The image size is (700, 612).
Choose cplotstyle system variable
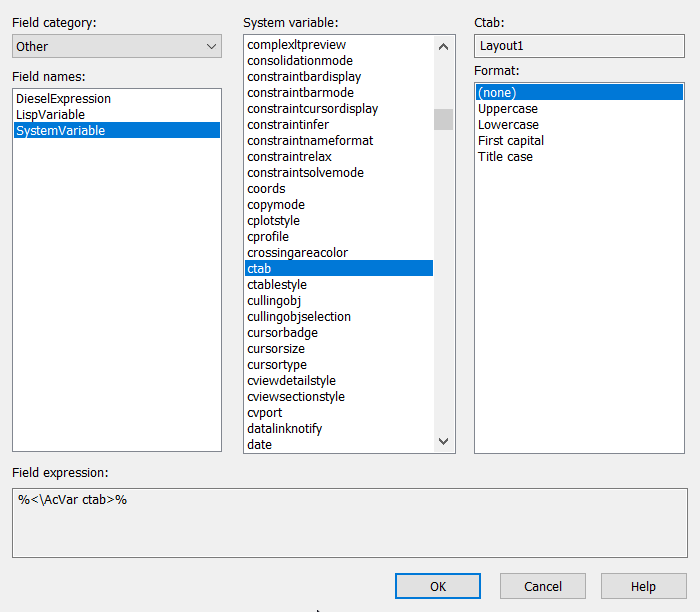(339, 221)
